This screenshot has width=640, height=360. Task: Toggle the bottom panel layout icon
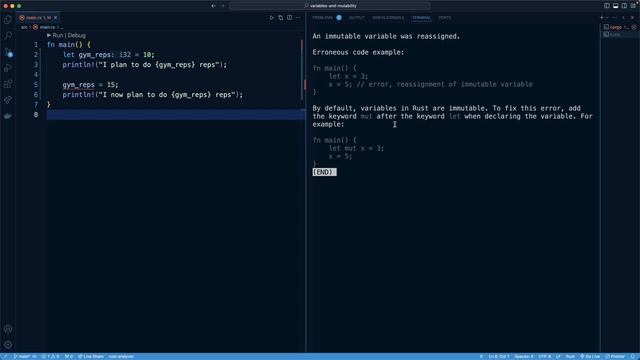[x=616, y=6]
